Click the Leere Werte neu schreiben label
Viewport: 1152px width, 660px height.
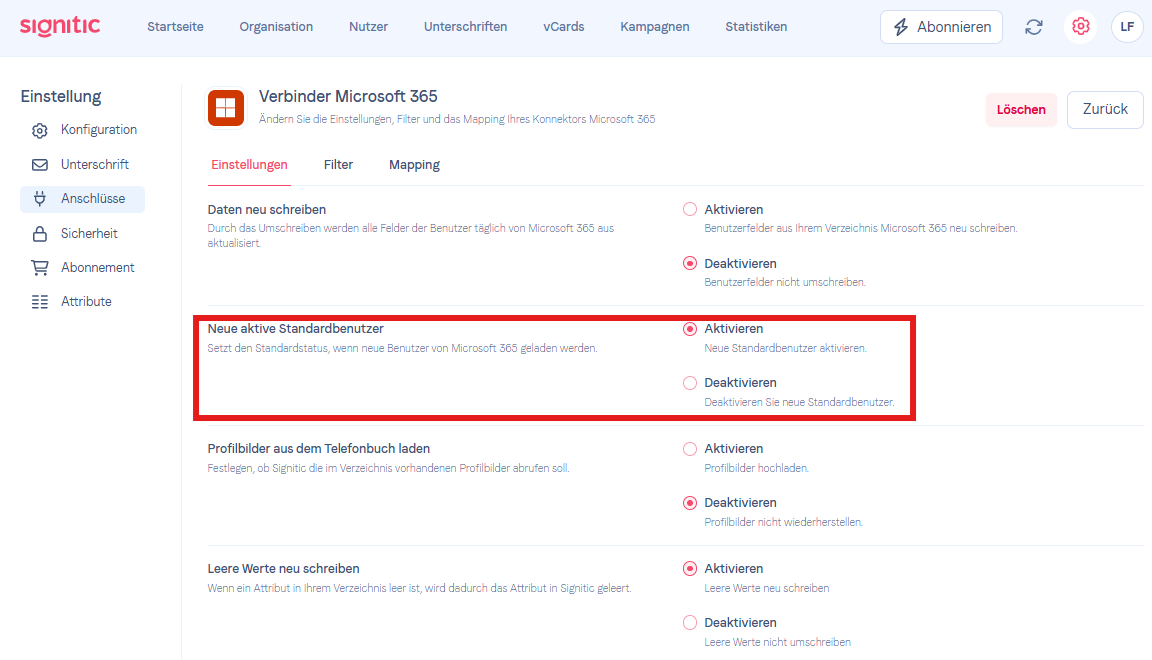coord(284,568)
